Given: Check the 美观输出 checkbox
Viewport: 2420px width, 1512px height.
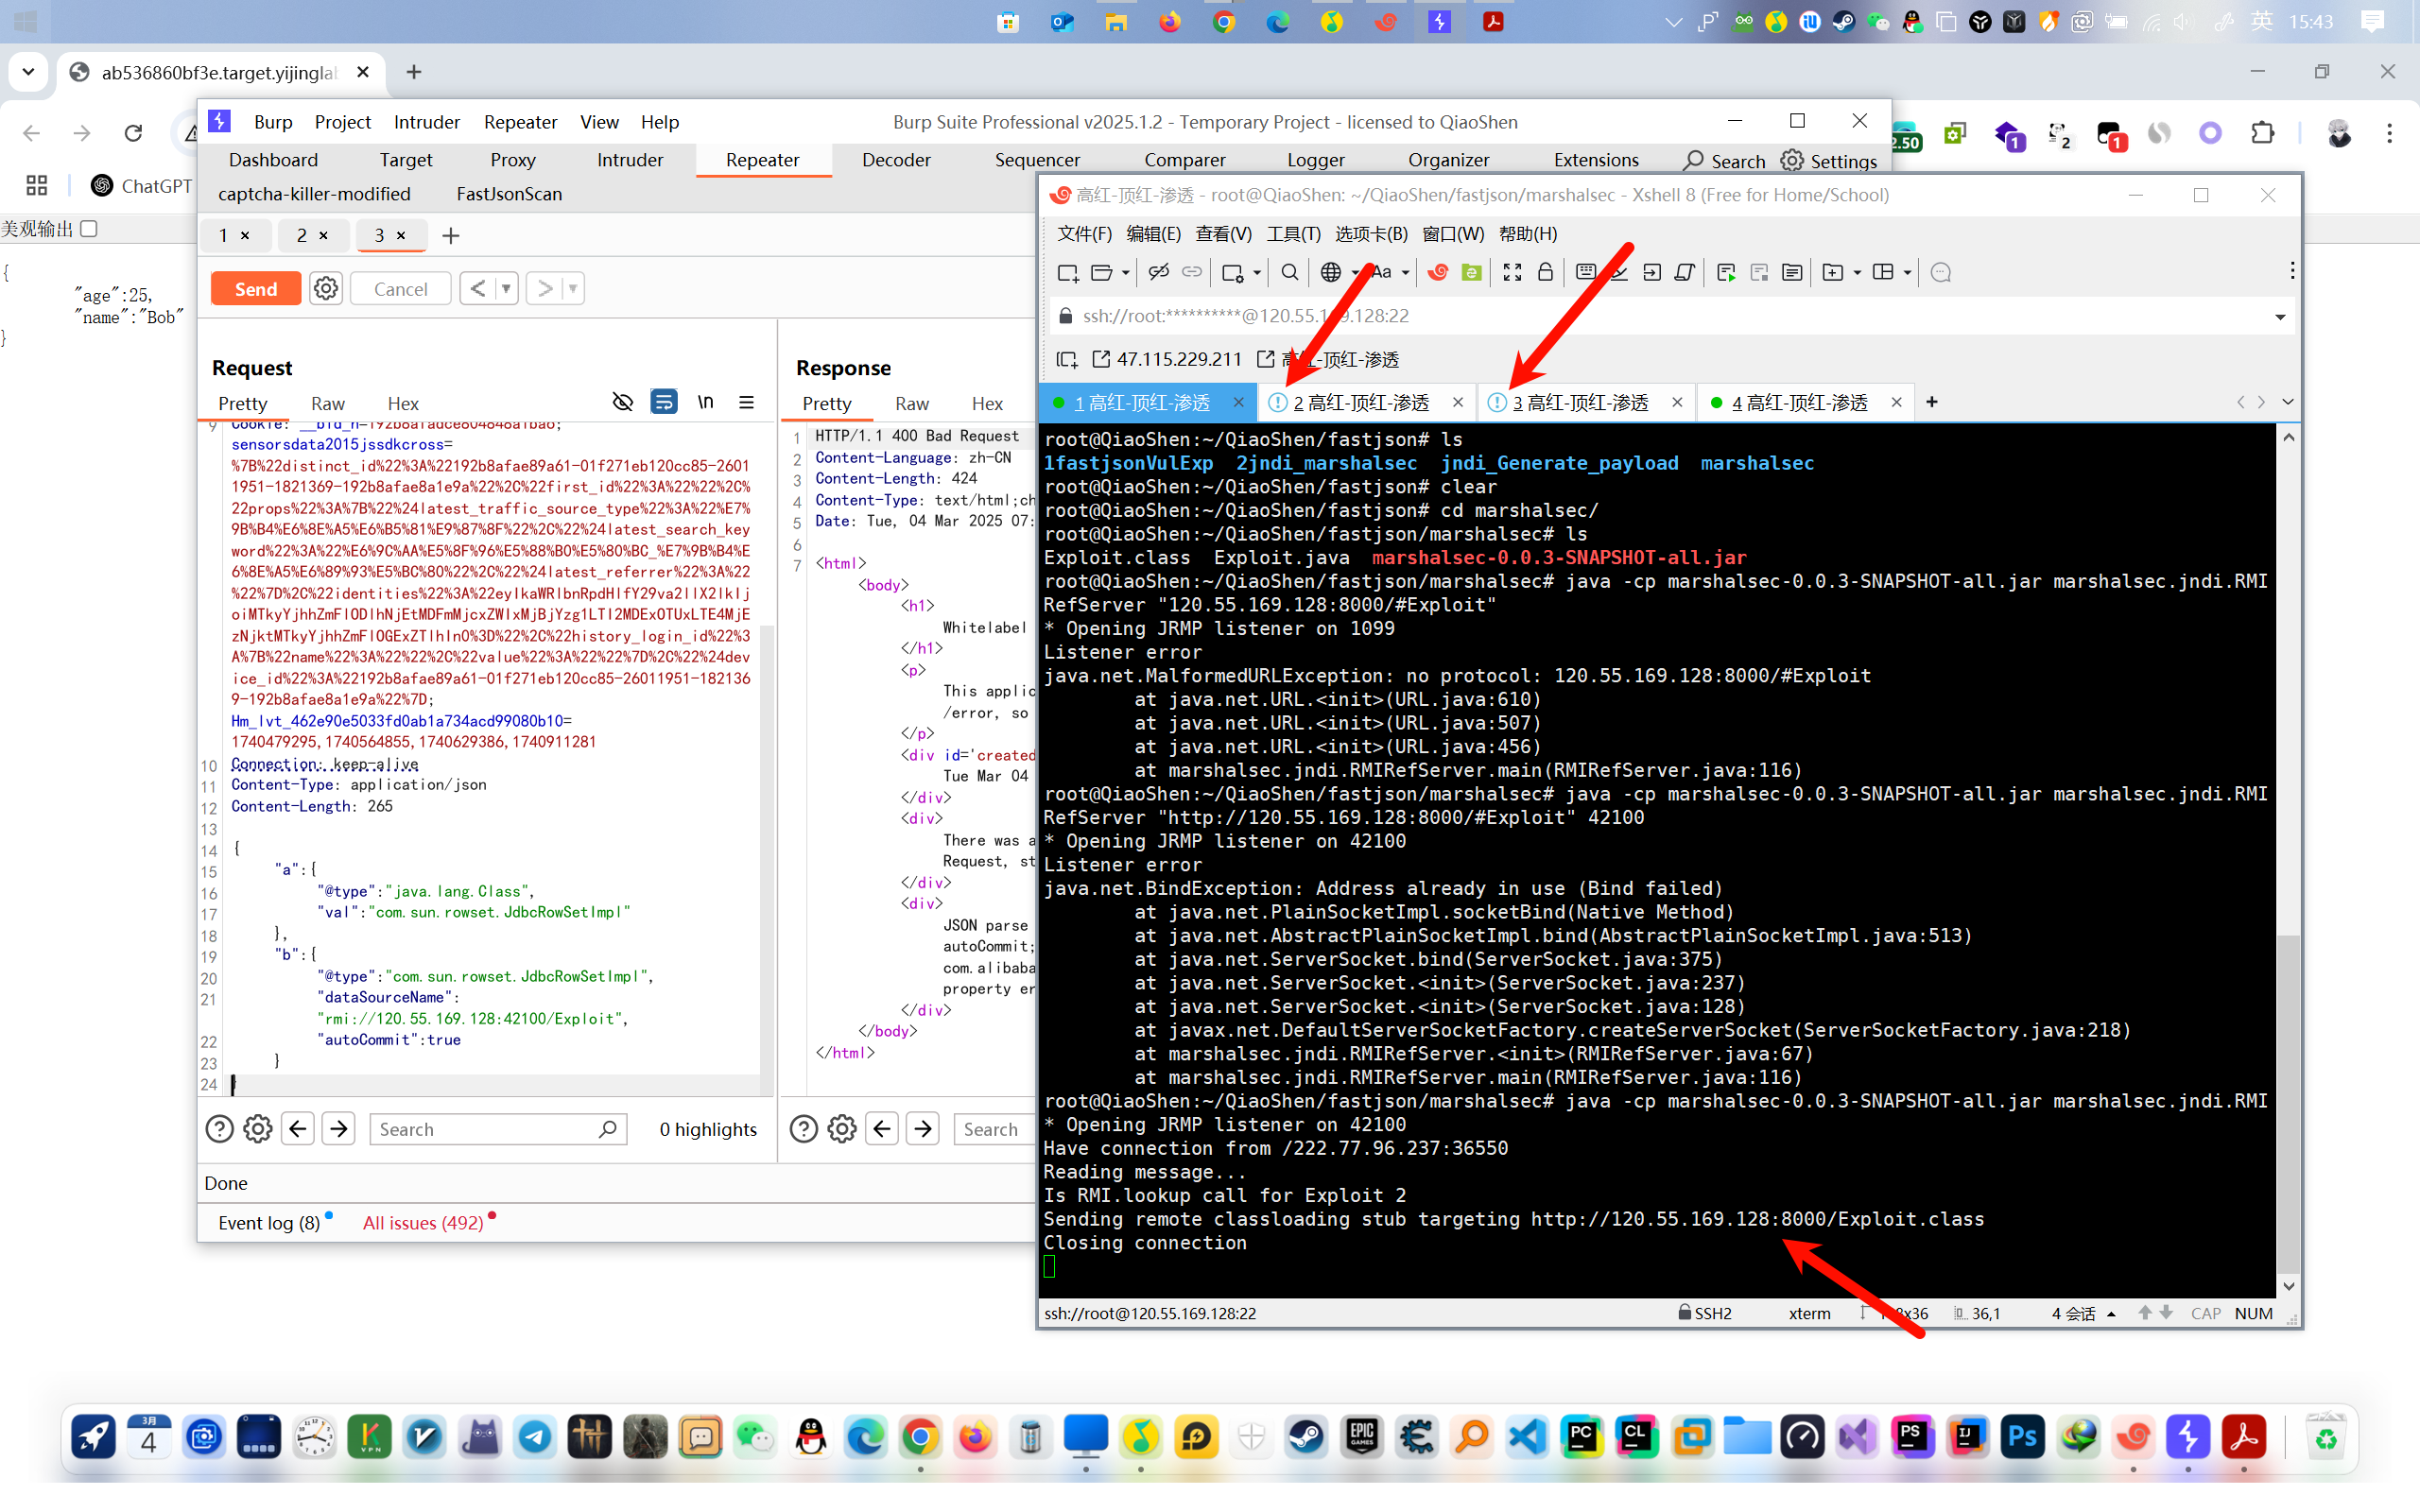Looking at the screenshot, I should click(89, 229).
